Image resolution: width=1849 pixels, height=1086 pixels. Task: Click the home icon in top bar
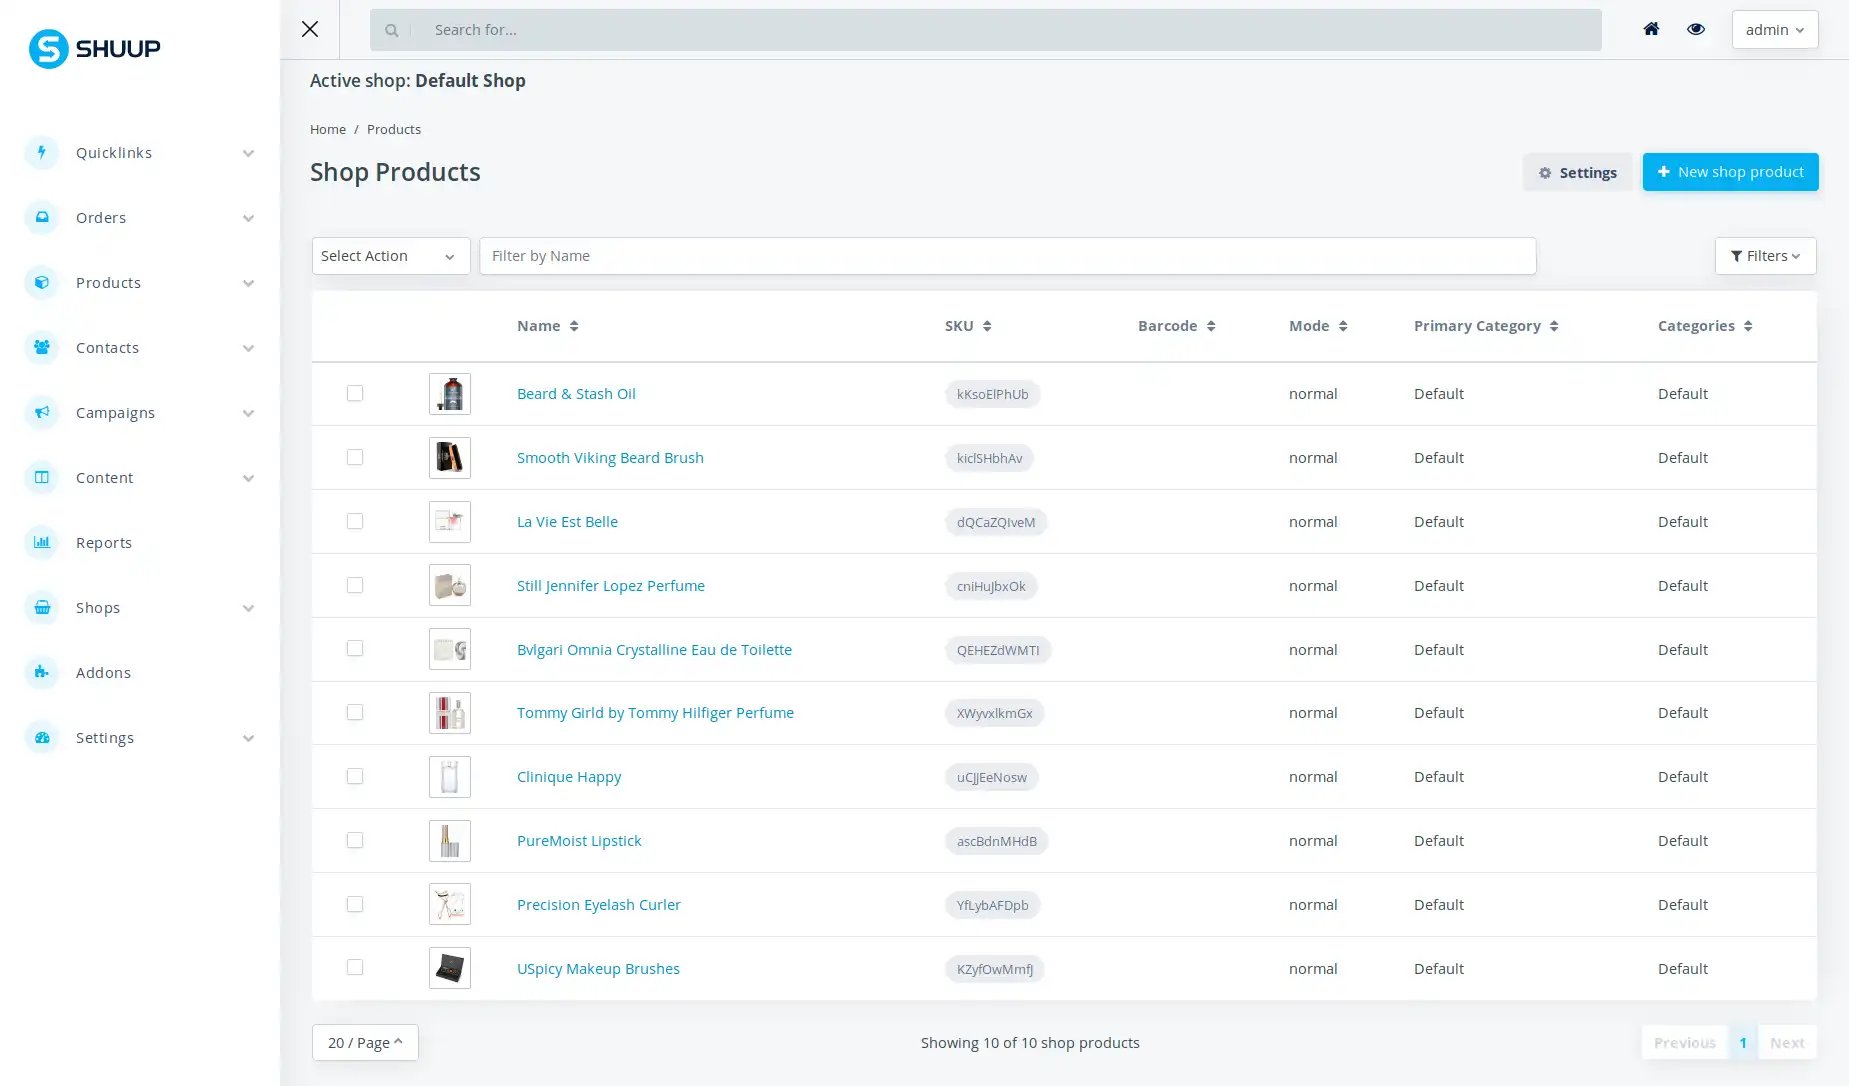click(1651, 29)
